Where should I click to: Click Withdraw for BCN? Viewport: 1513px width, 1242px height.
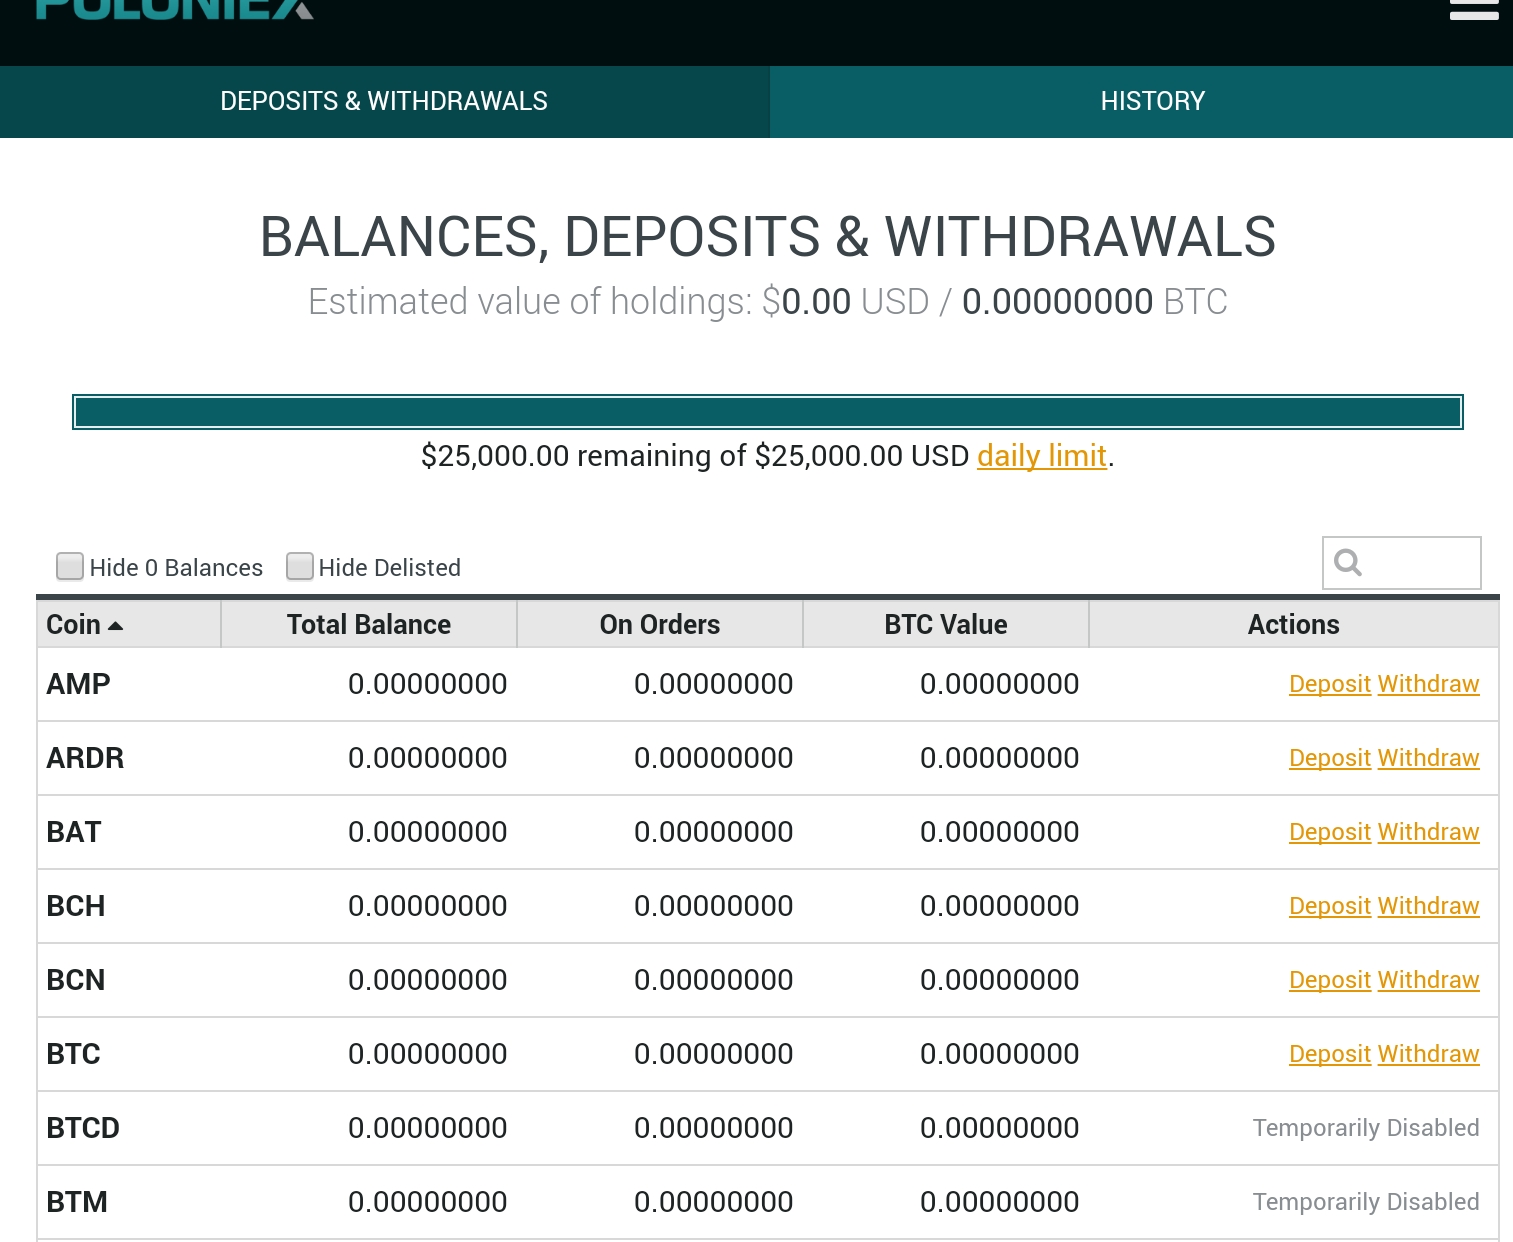point(1428,980)
